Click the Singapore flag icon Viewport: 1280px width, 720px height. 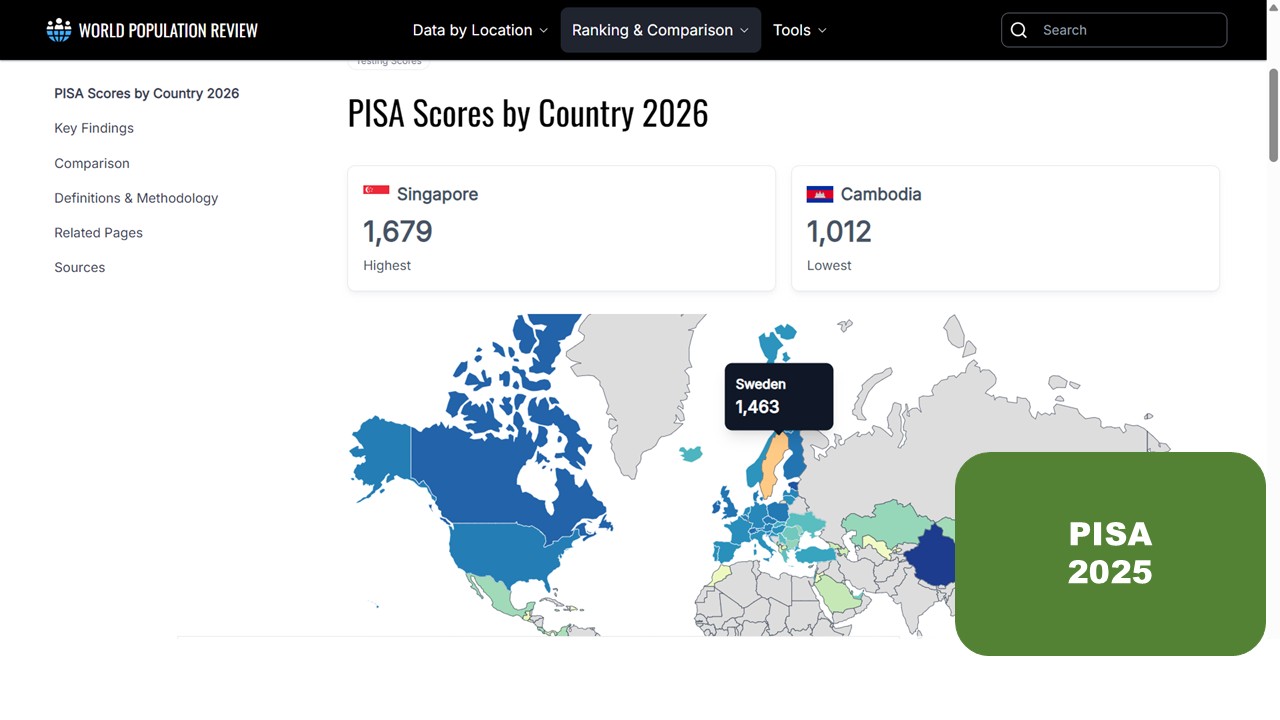pos(376,194)
